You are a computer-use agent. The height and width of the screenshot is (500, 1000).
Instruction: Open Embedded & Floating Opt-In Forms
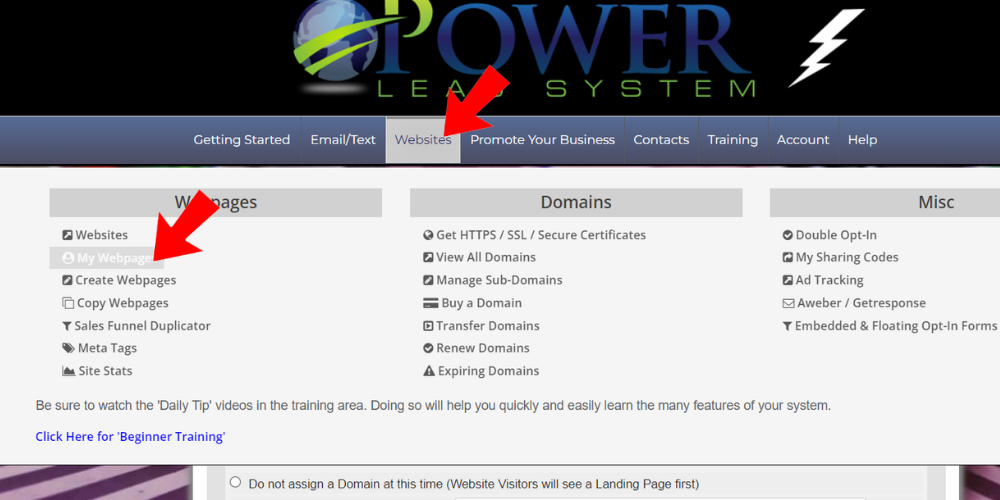(x=895, y=326)
